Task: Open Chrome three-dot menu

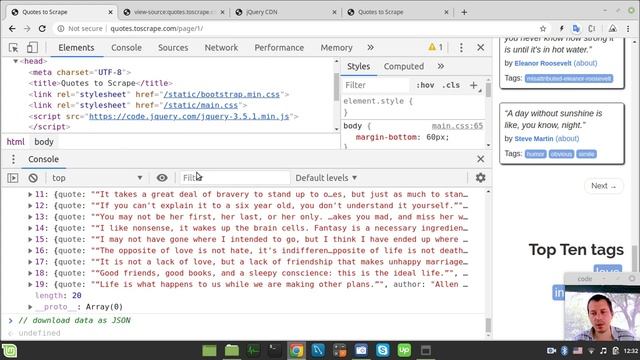Action: coord(628,29)
